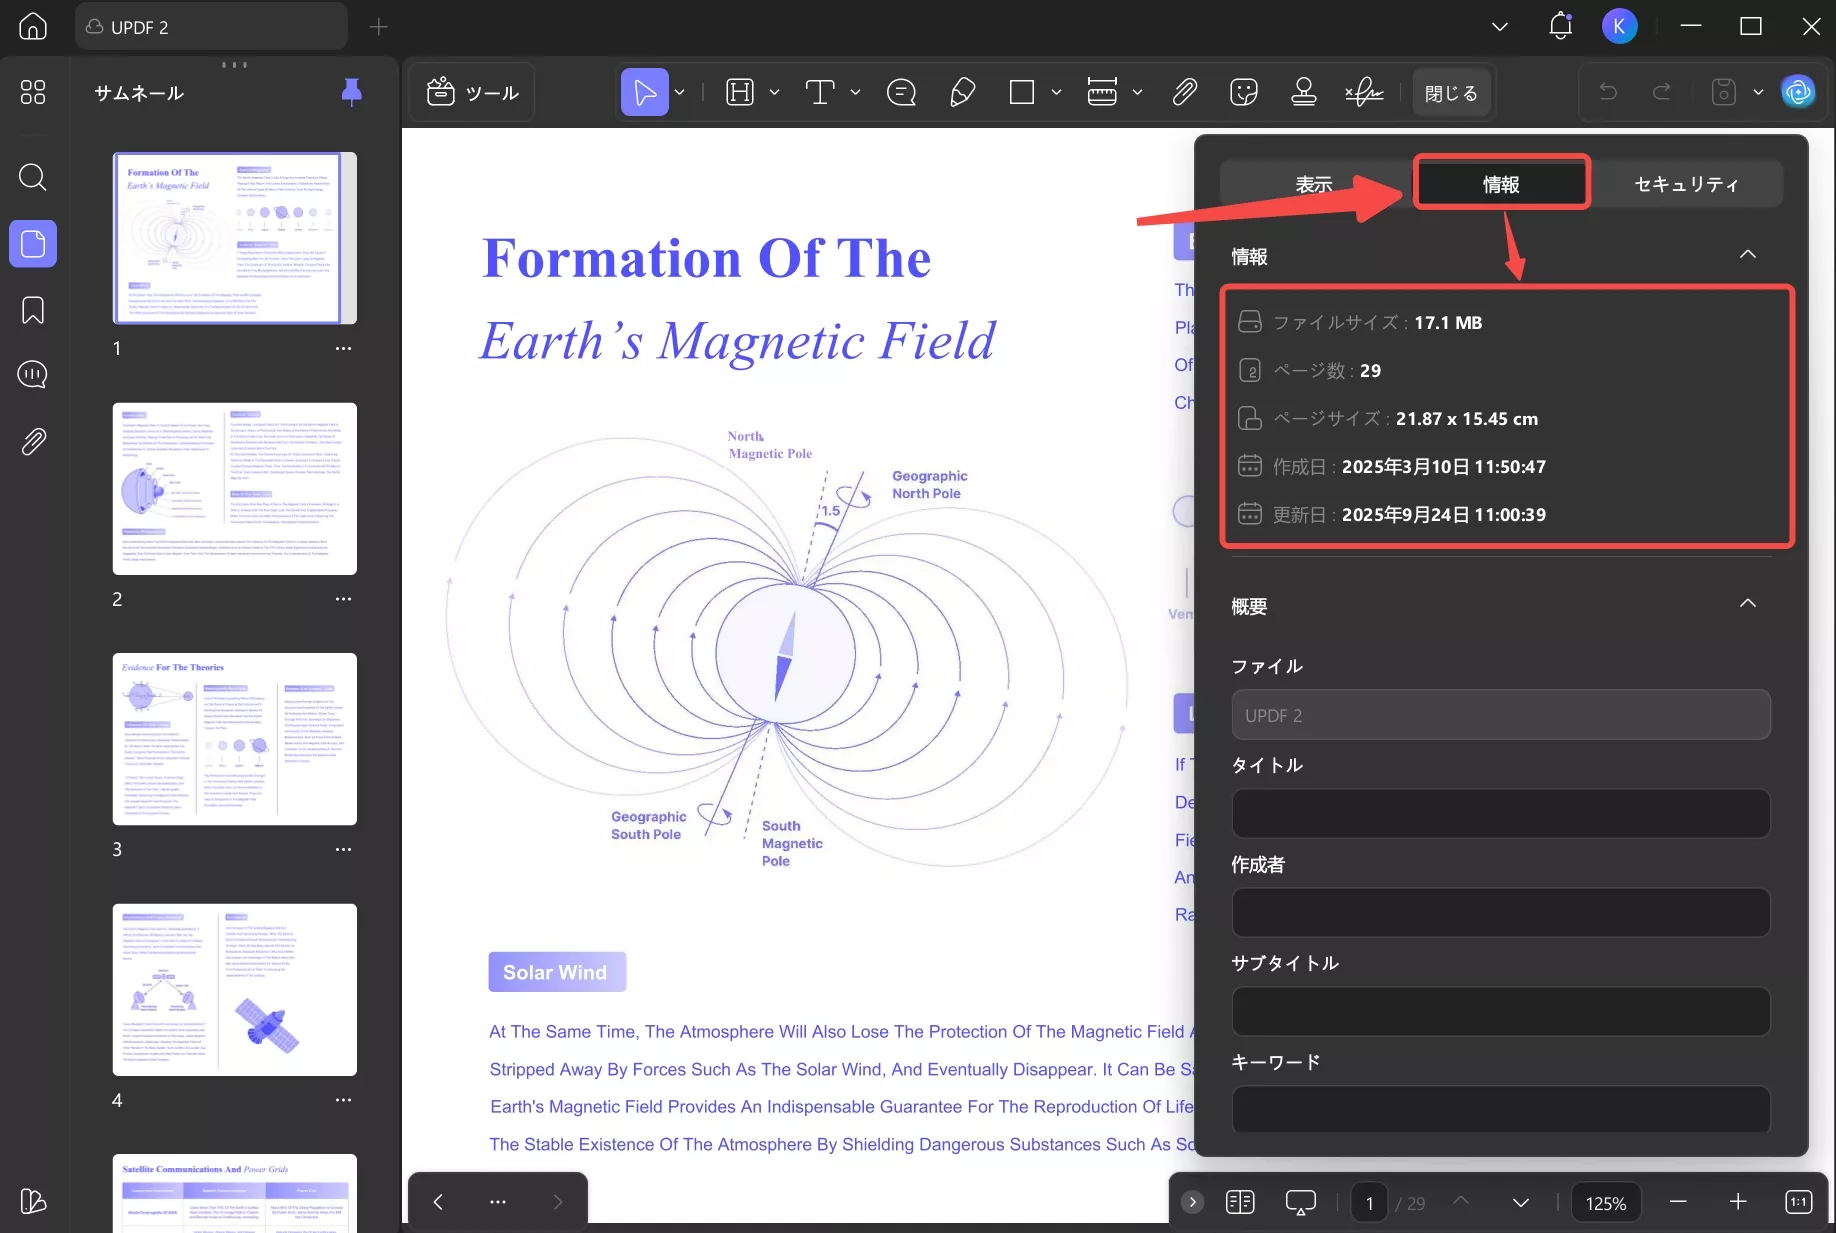Pin the サムネール panel
Viewport: 1836px width, 1233px height.
(351, 92)
